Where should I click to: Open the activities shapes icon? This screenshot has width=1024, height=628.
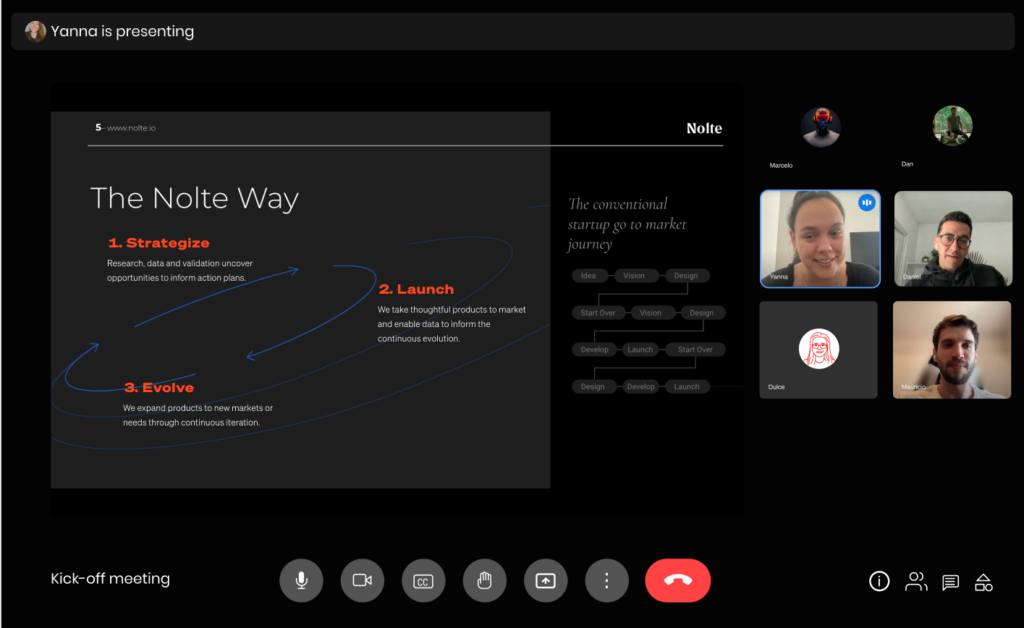pos(984,581)
